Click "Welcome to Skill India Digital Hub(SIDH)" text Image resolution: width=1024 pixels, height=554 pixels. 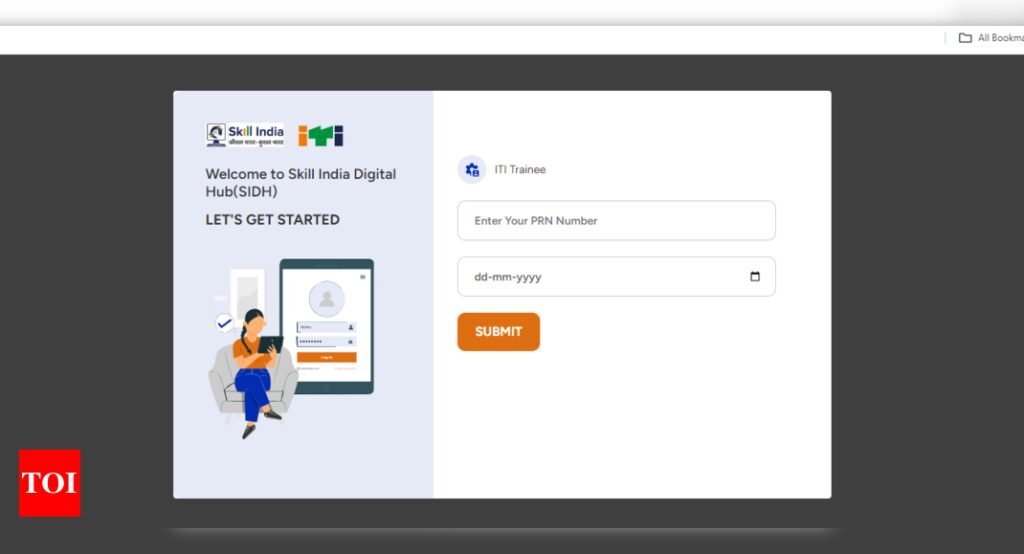(300, 183)
